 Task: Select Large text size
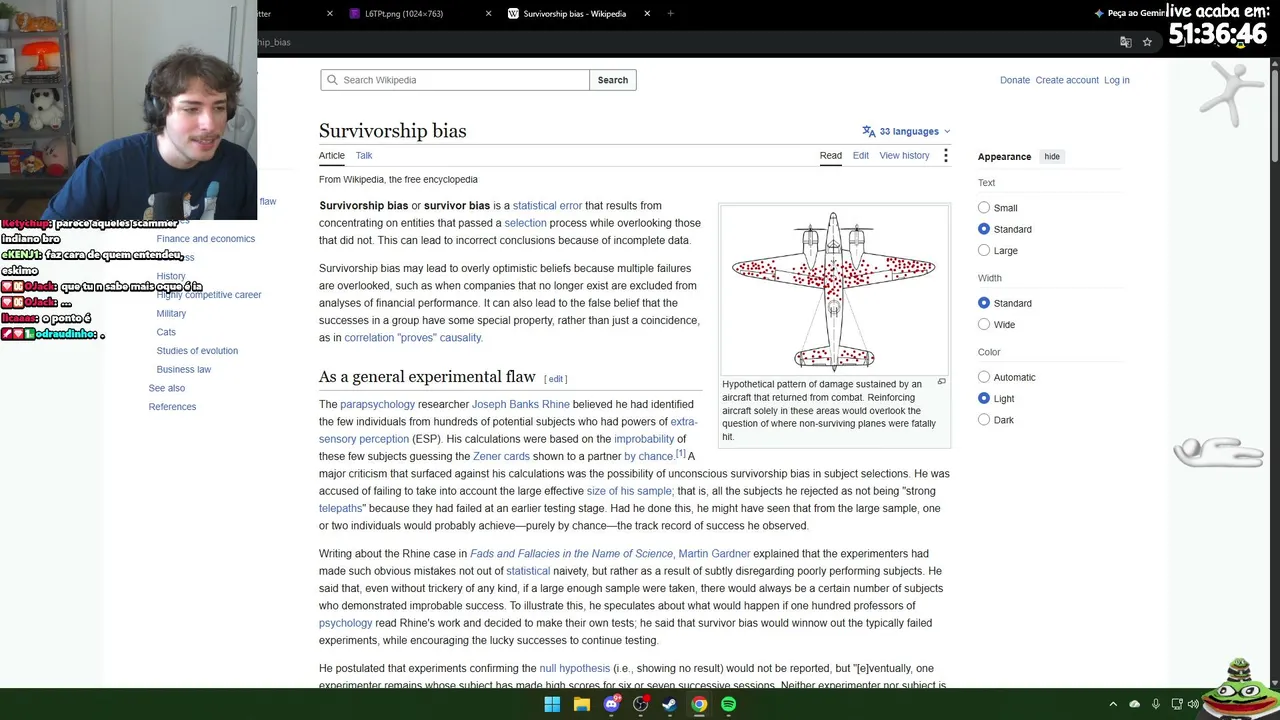click(984, 250)
